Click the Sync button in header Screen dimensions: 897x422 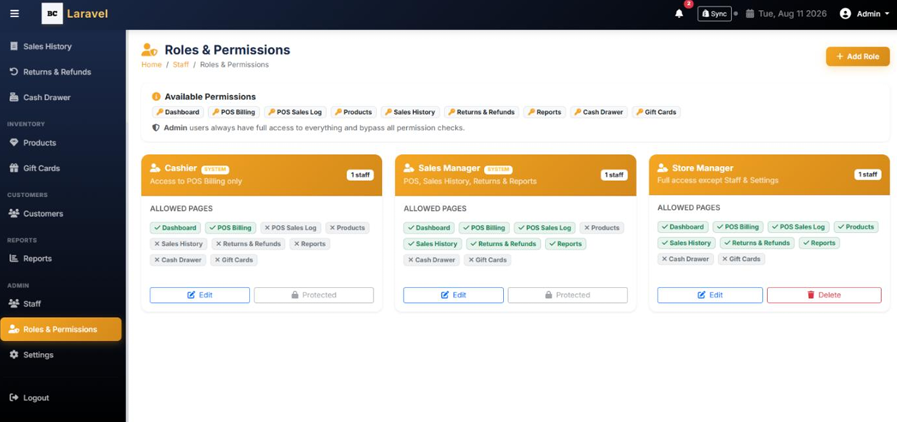[x=715, y=14]
